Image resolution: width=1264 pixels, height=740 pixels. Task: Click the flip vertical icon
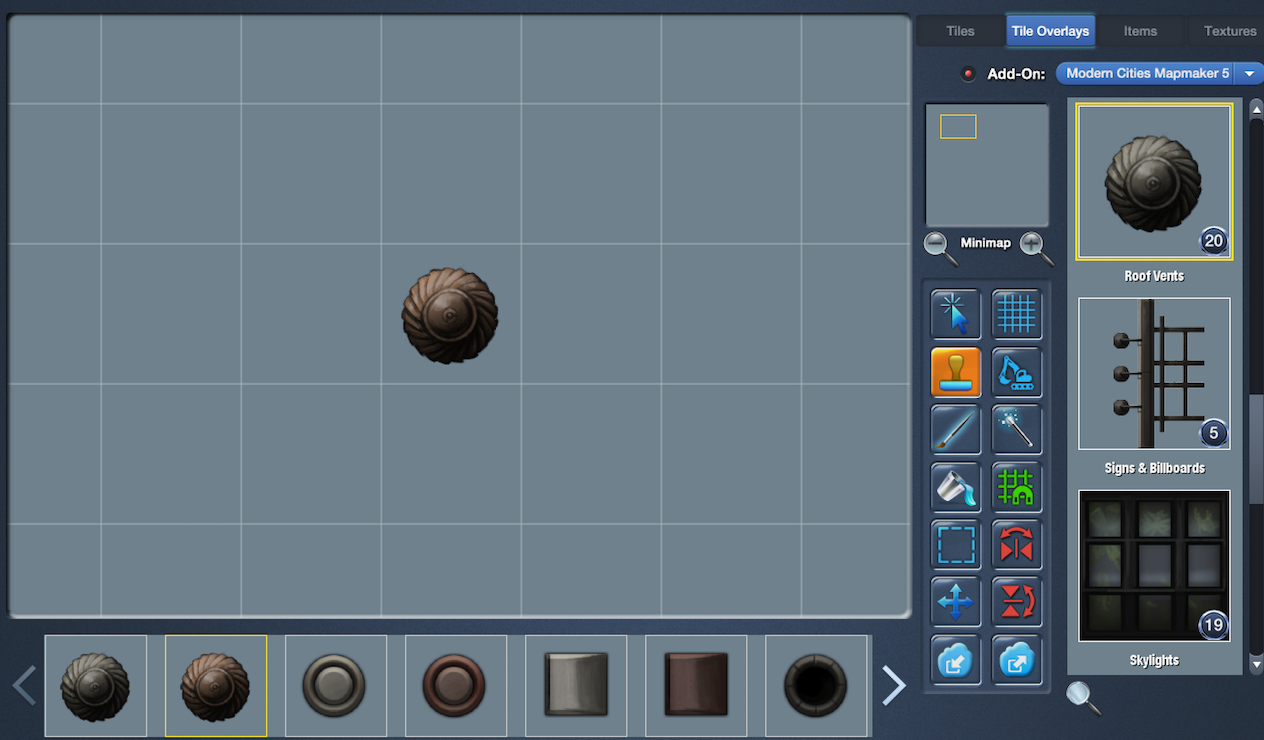(x=1016, y=602)
